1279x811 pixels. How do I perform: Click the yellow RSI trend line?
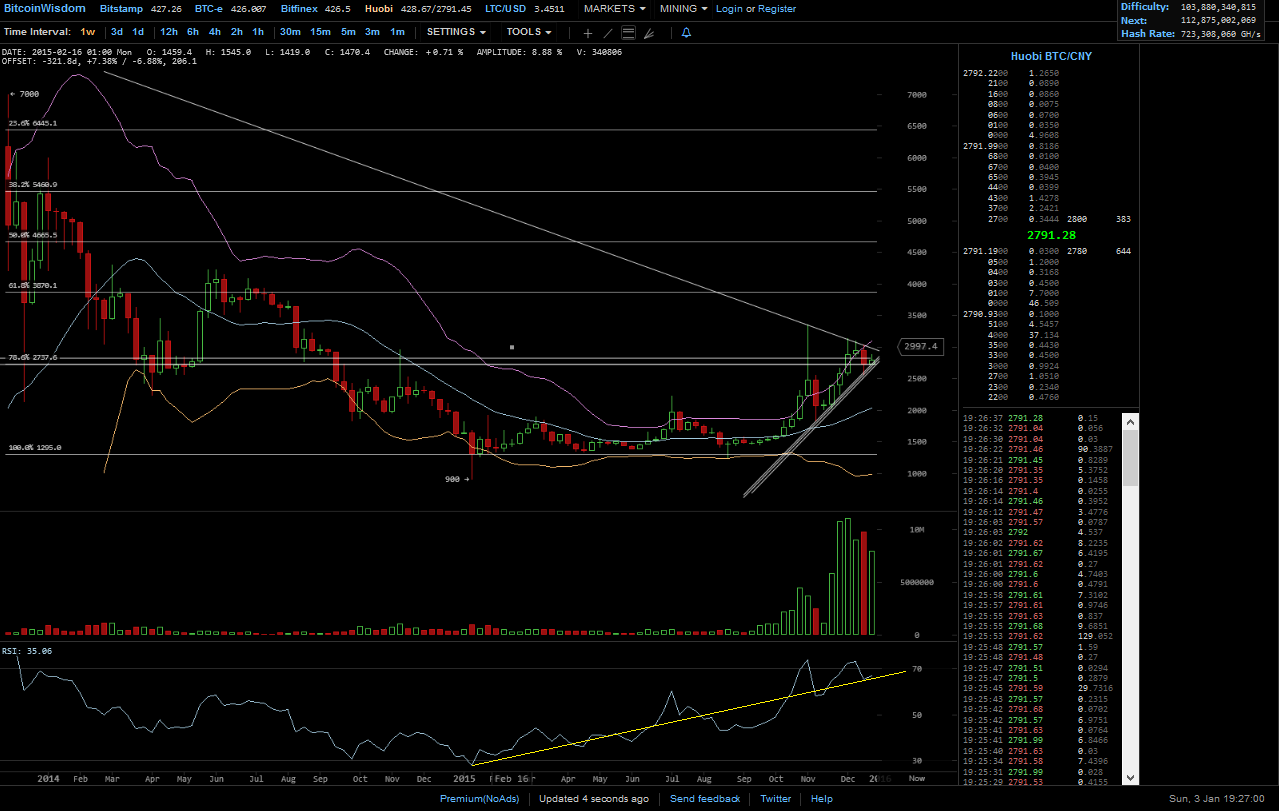click(x=690, y=716)
